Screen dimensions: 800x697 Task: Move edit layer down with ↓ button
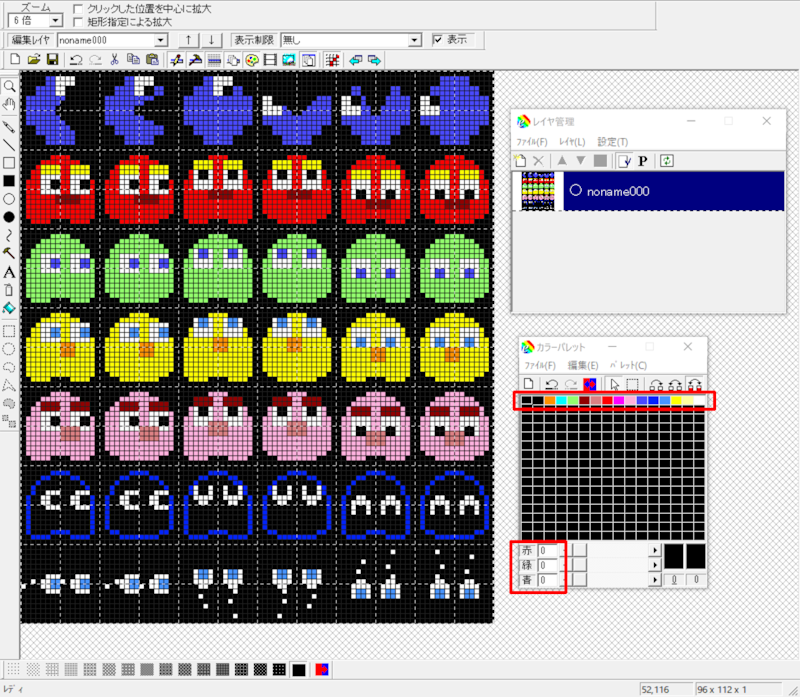pos(211,40)
